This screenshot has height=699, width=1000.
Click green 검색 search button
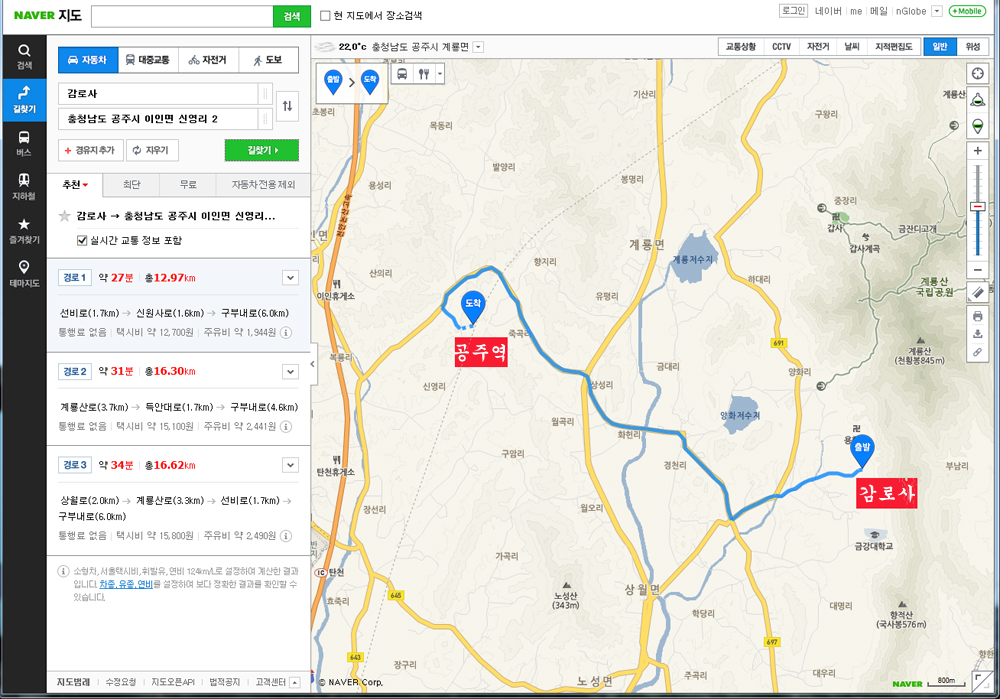coord(291,17)
